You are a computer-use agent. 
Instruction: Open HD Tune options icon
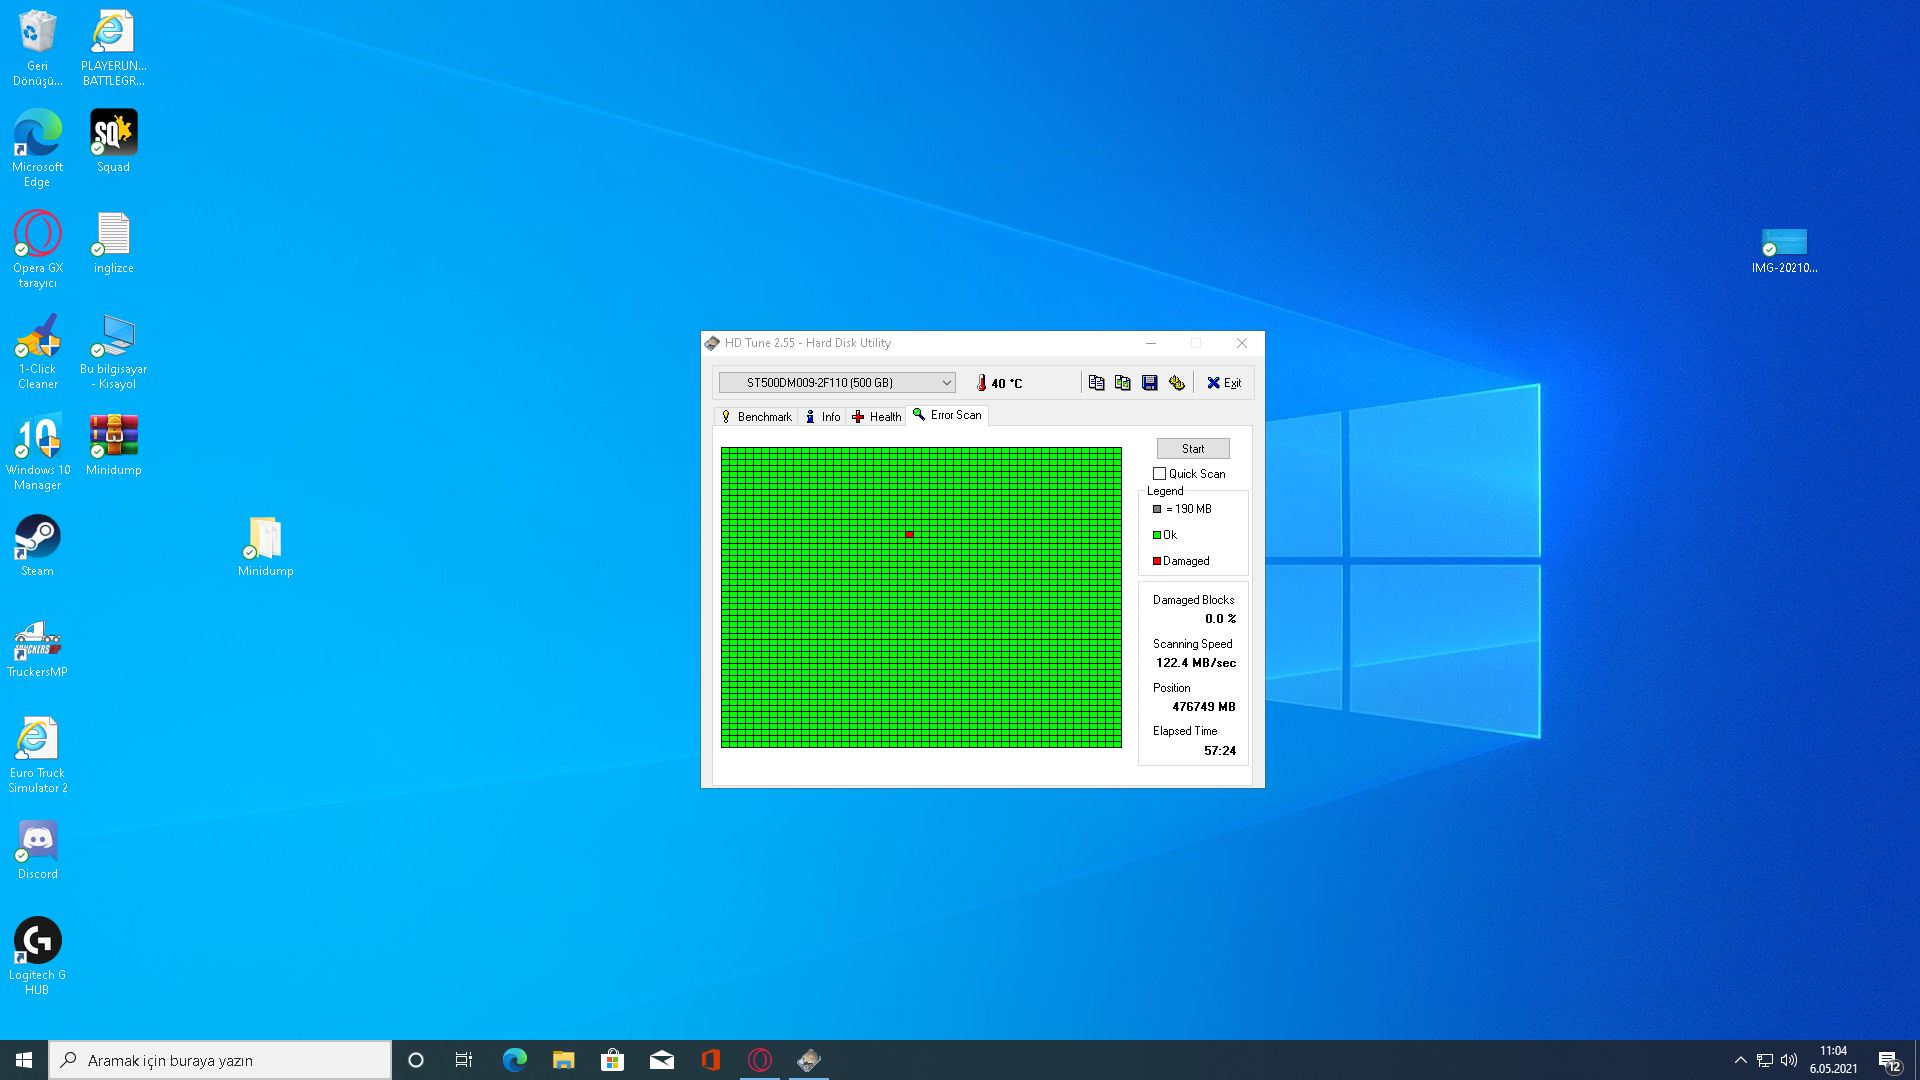tap(1176, 383)
